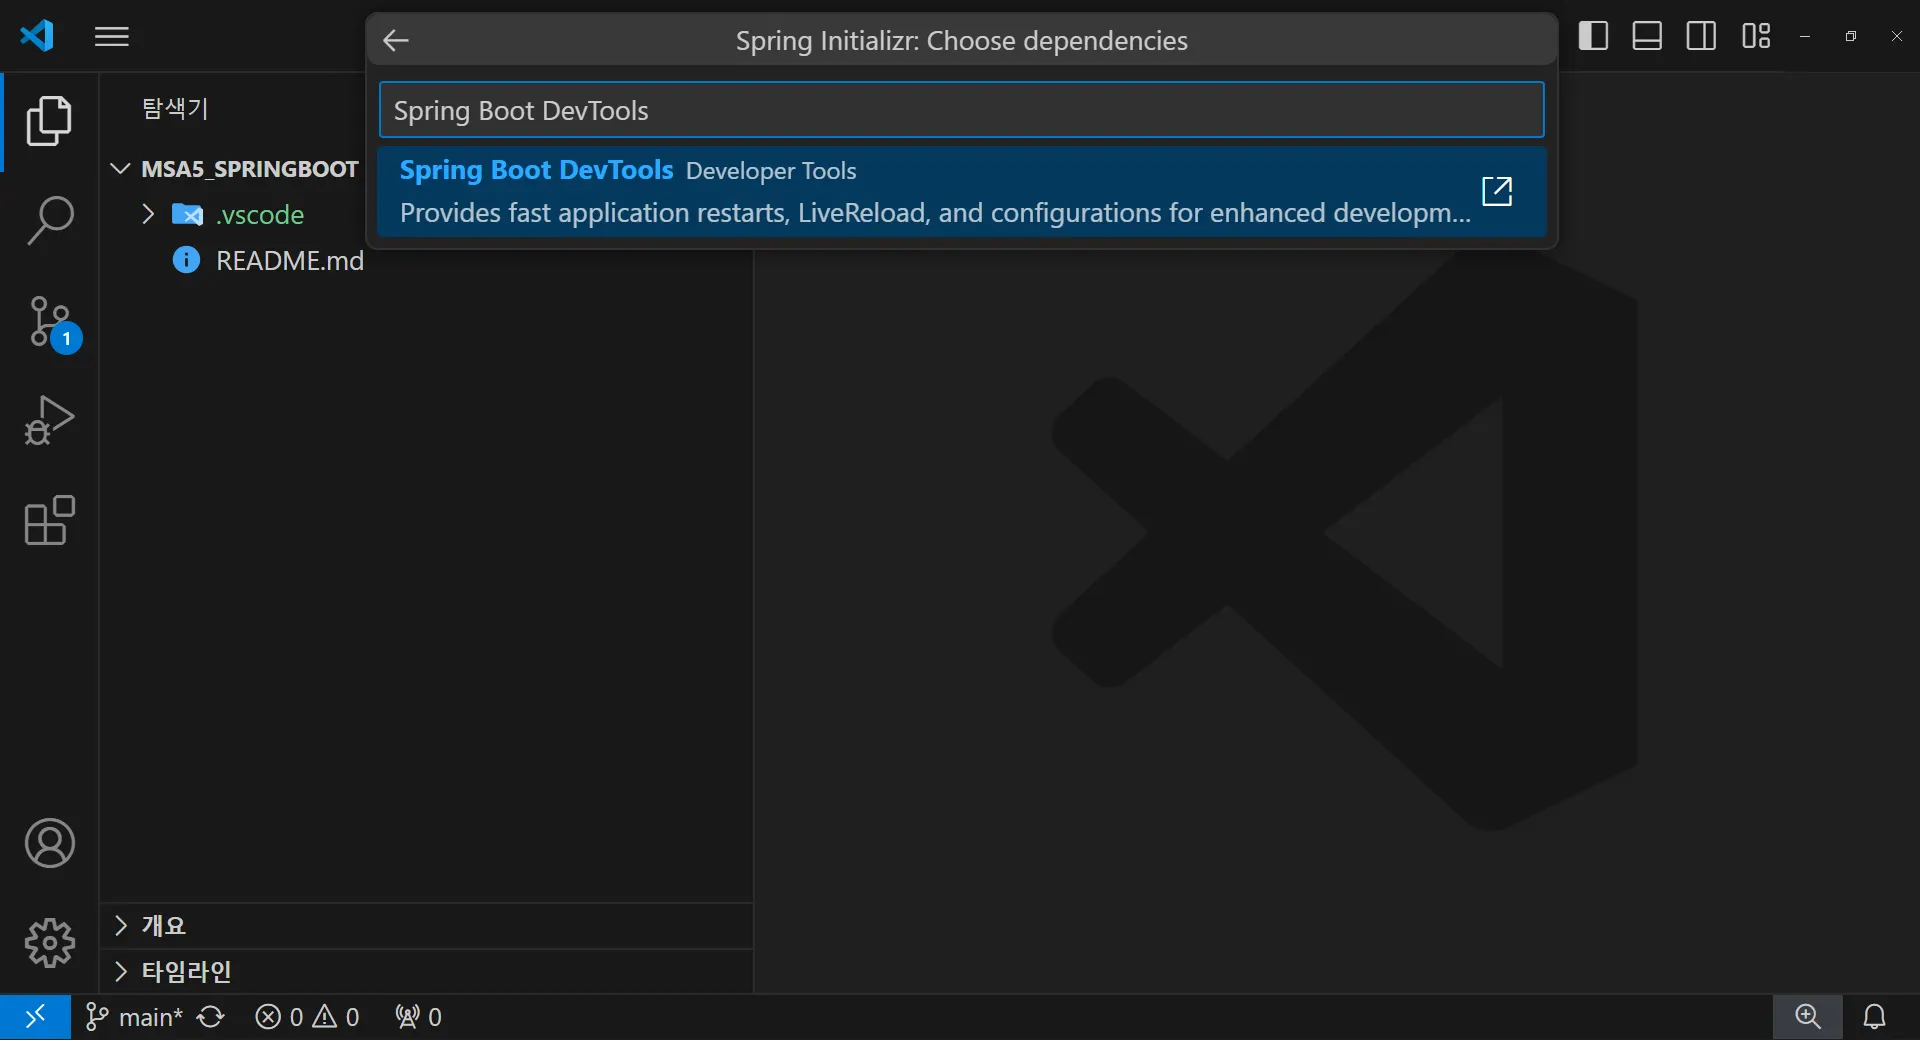Open the Customize Layout options

pyautogui.click(x=1756, y=36)
